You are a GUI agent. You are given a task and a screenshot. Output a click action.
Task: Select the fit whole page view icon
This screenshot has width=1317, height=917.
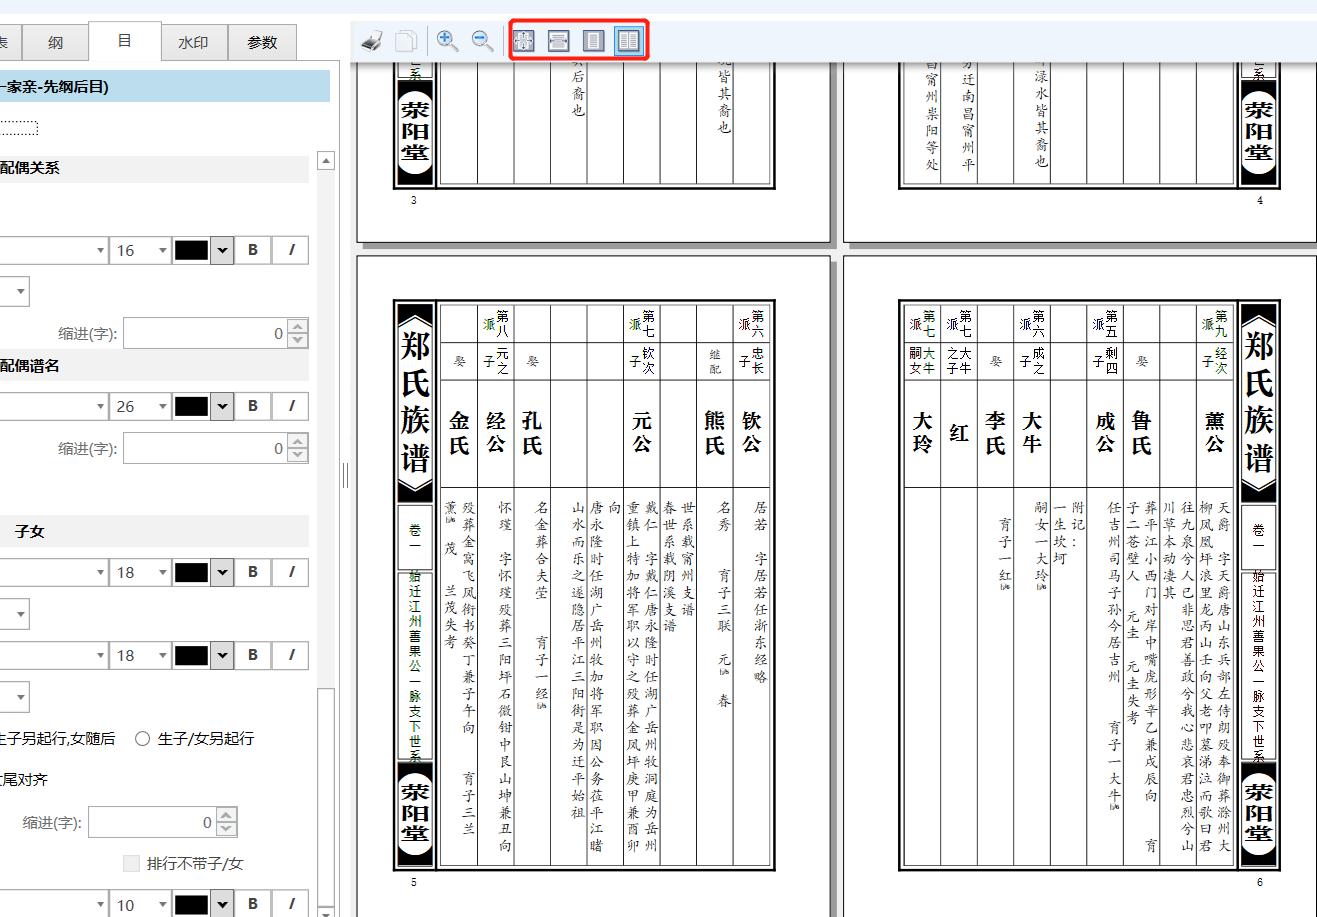tap(524, 41)
